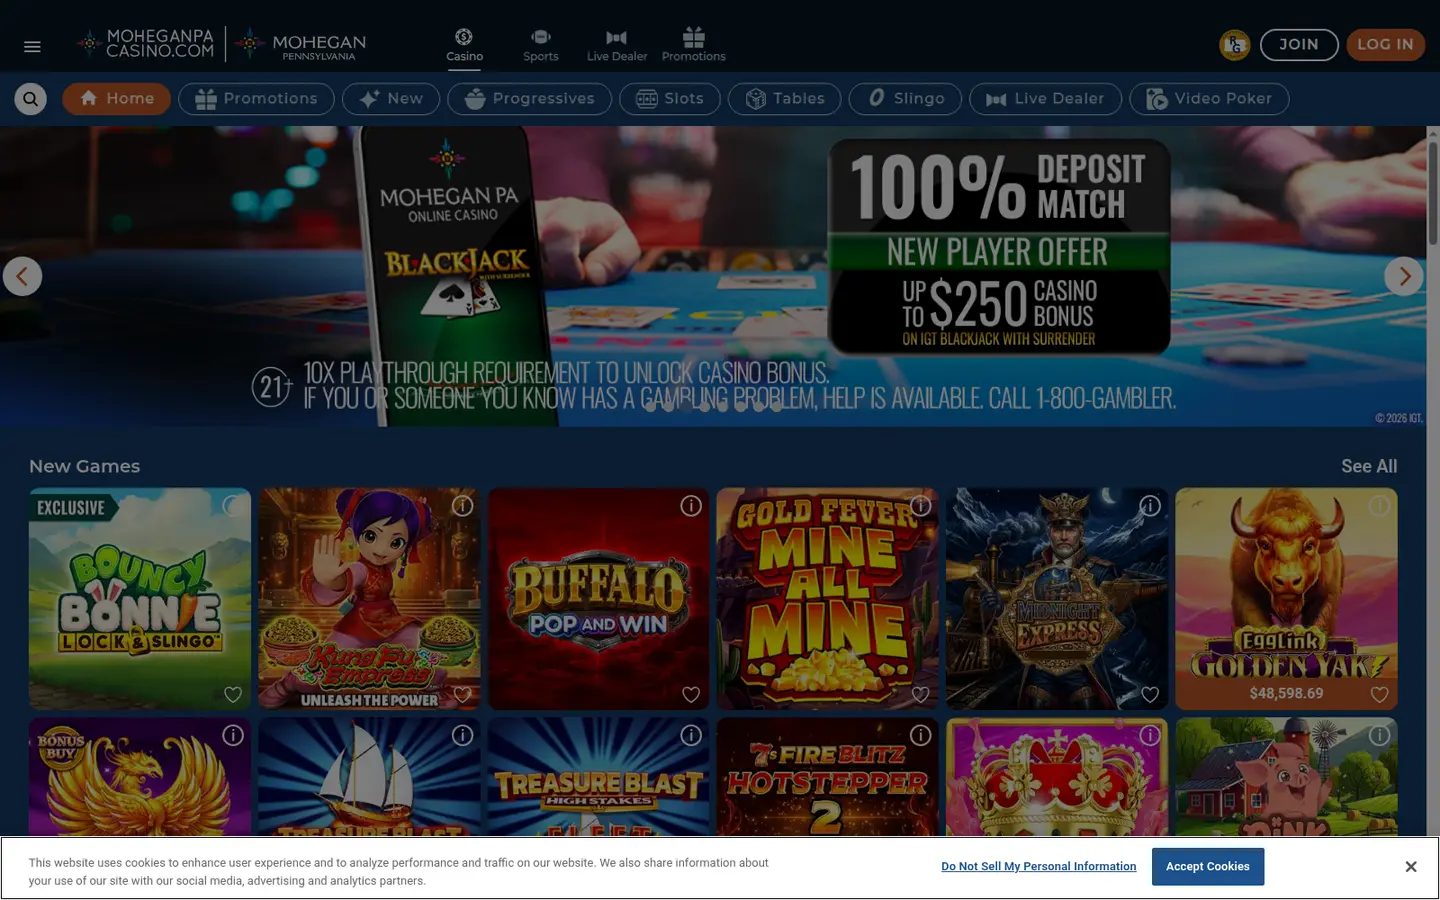Image resolution: width=1440 pixels, height=900 pixels.
Task: Click the MoheganPACasino.com logo
Action: tap(145, 43)
